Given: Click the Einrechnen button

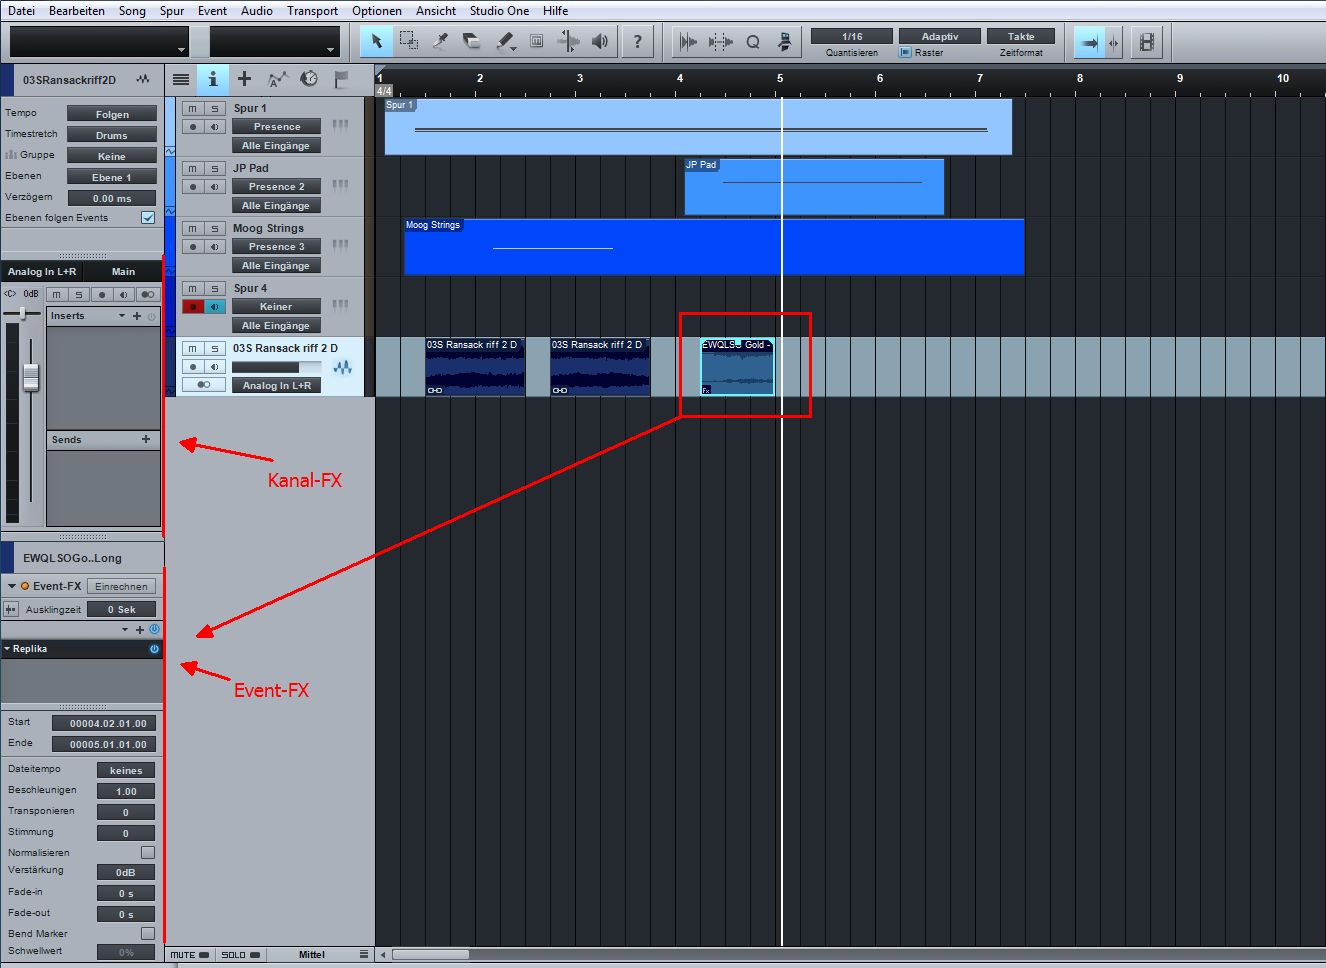Looking at the screenshot, I should point(121,587).
